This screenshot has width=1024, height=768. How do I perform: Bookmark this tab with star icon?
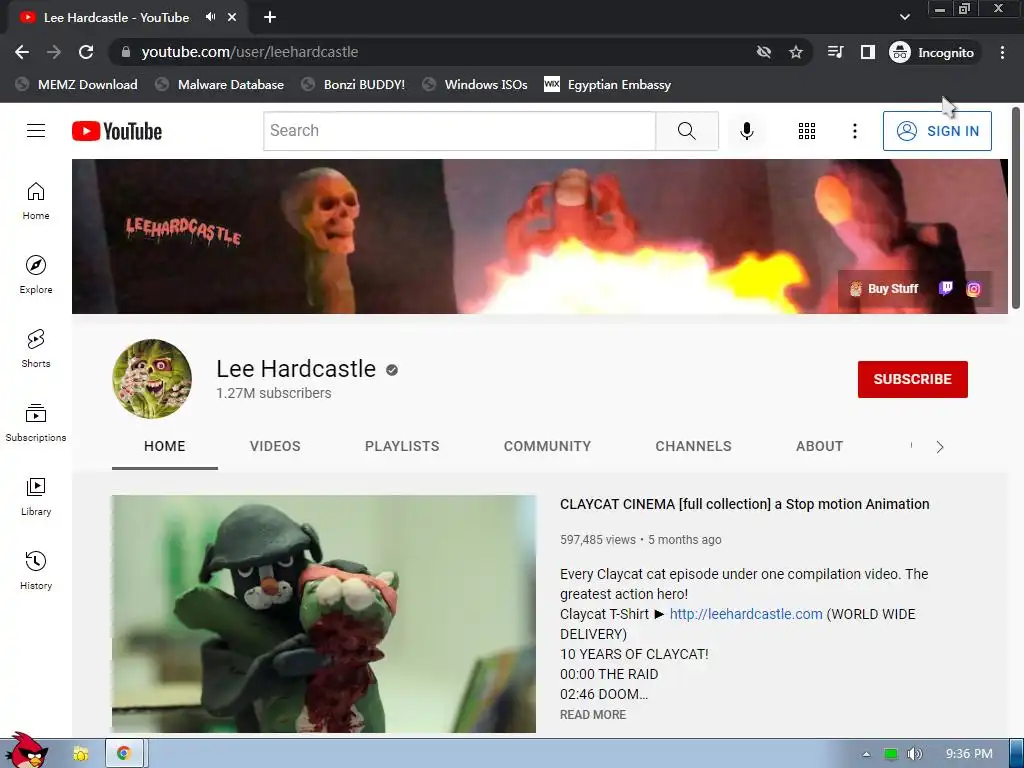point(795,52)
